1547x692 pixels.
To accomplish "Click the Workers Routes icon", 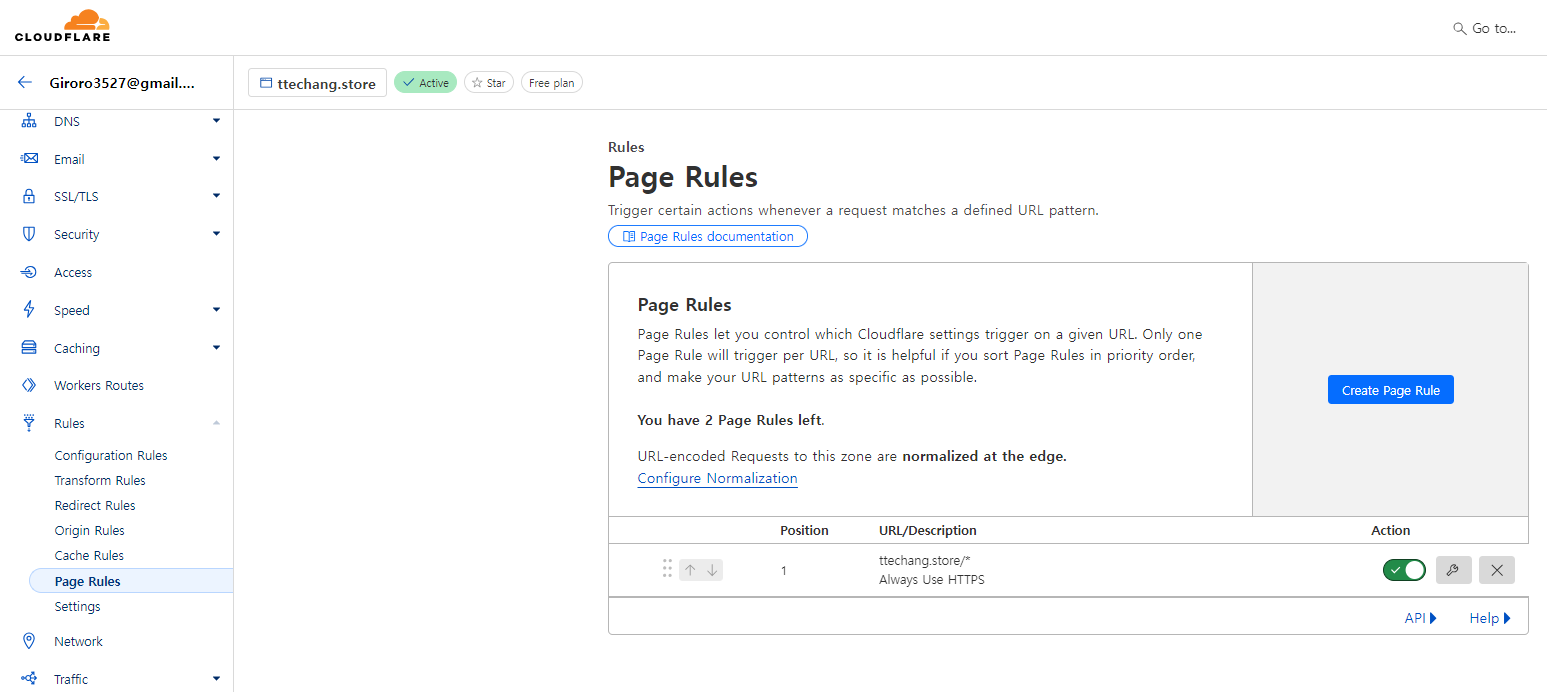I will pyautogui.click(x=29, y=385).
